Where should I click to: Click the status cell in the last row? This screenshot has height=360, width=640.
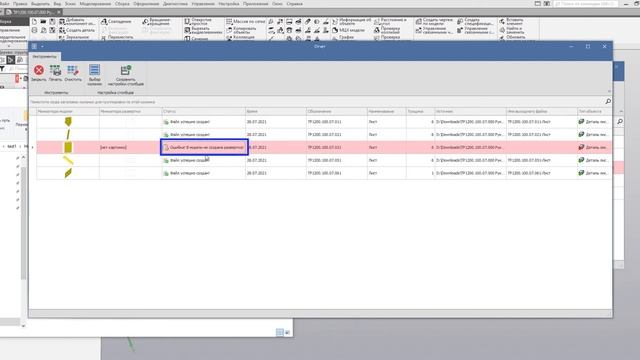[x=203, y=173]
